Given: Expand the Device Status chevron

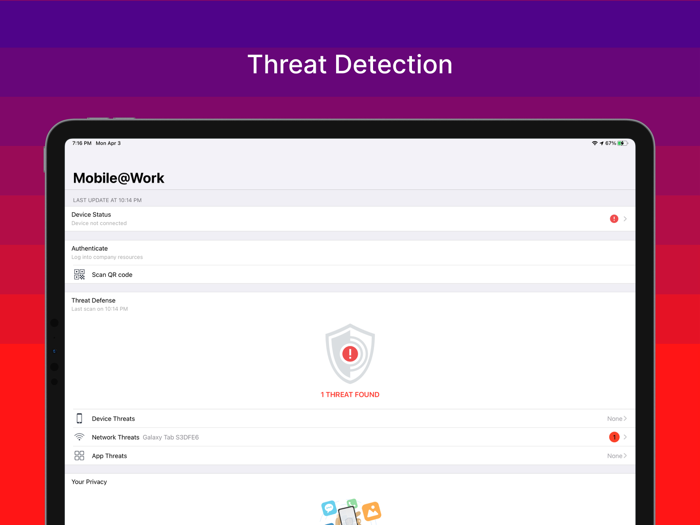Looking at the screenshot, I should click(x=625, y=219).
